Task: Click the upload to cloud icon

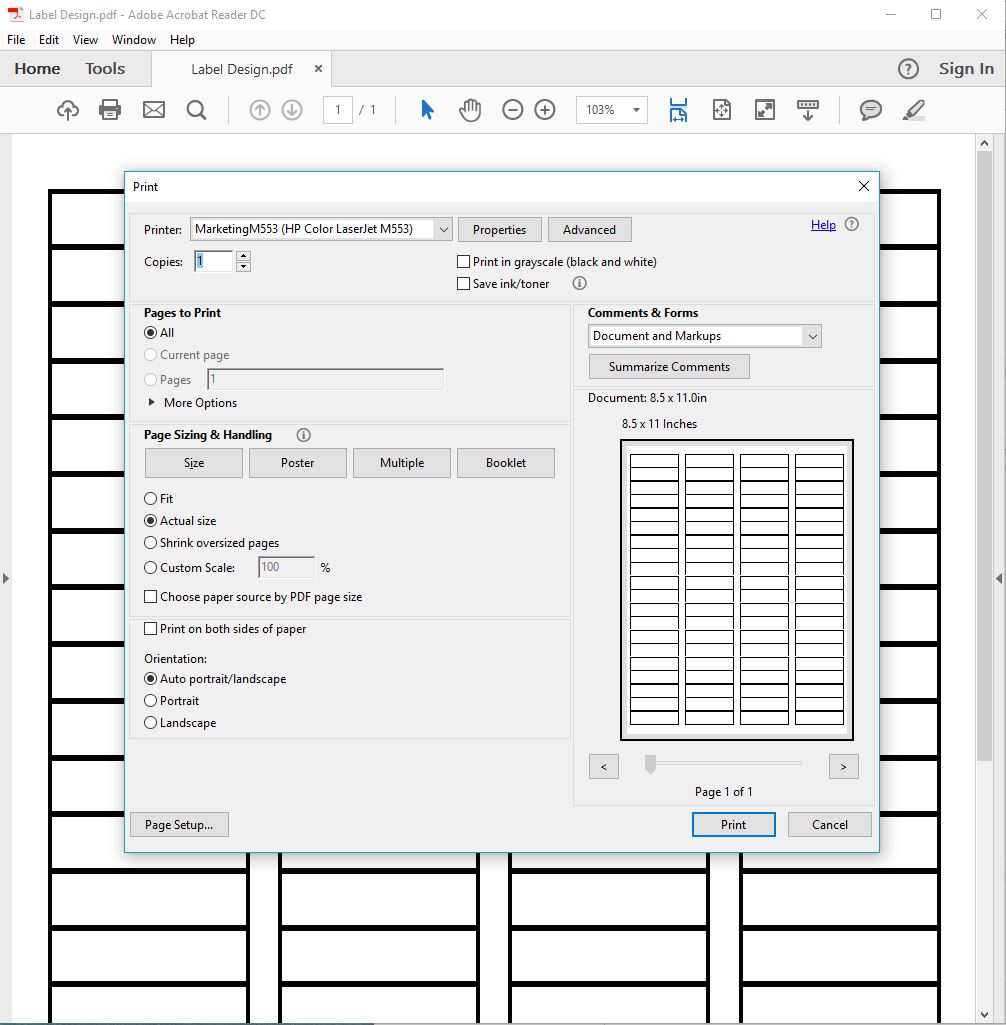Action: click(x=67, y=110)
